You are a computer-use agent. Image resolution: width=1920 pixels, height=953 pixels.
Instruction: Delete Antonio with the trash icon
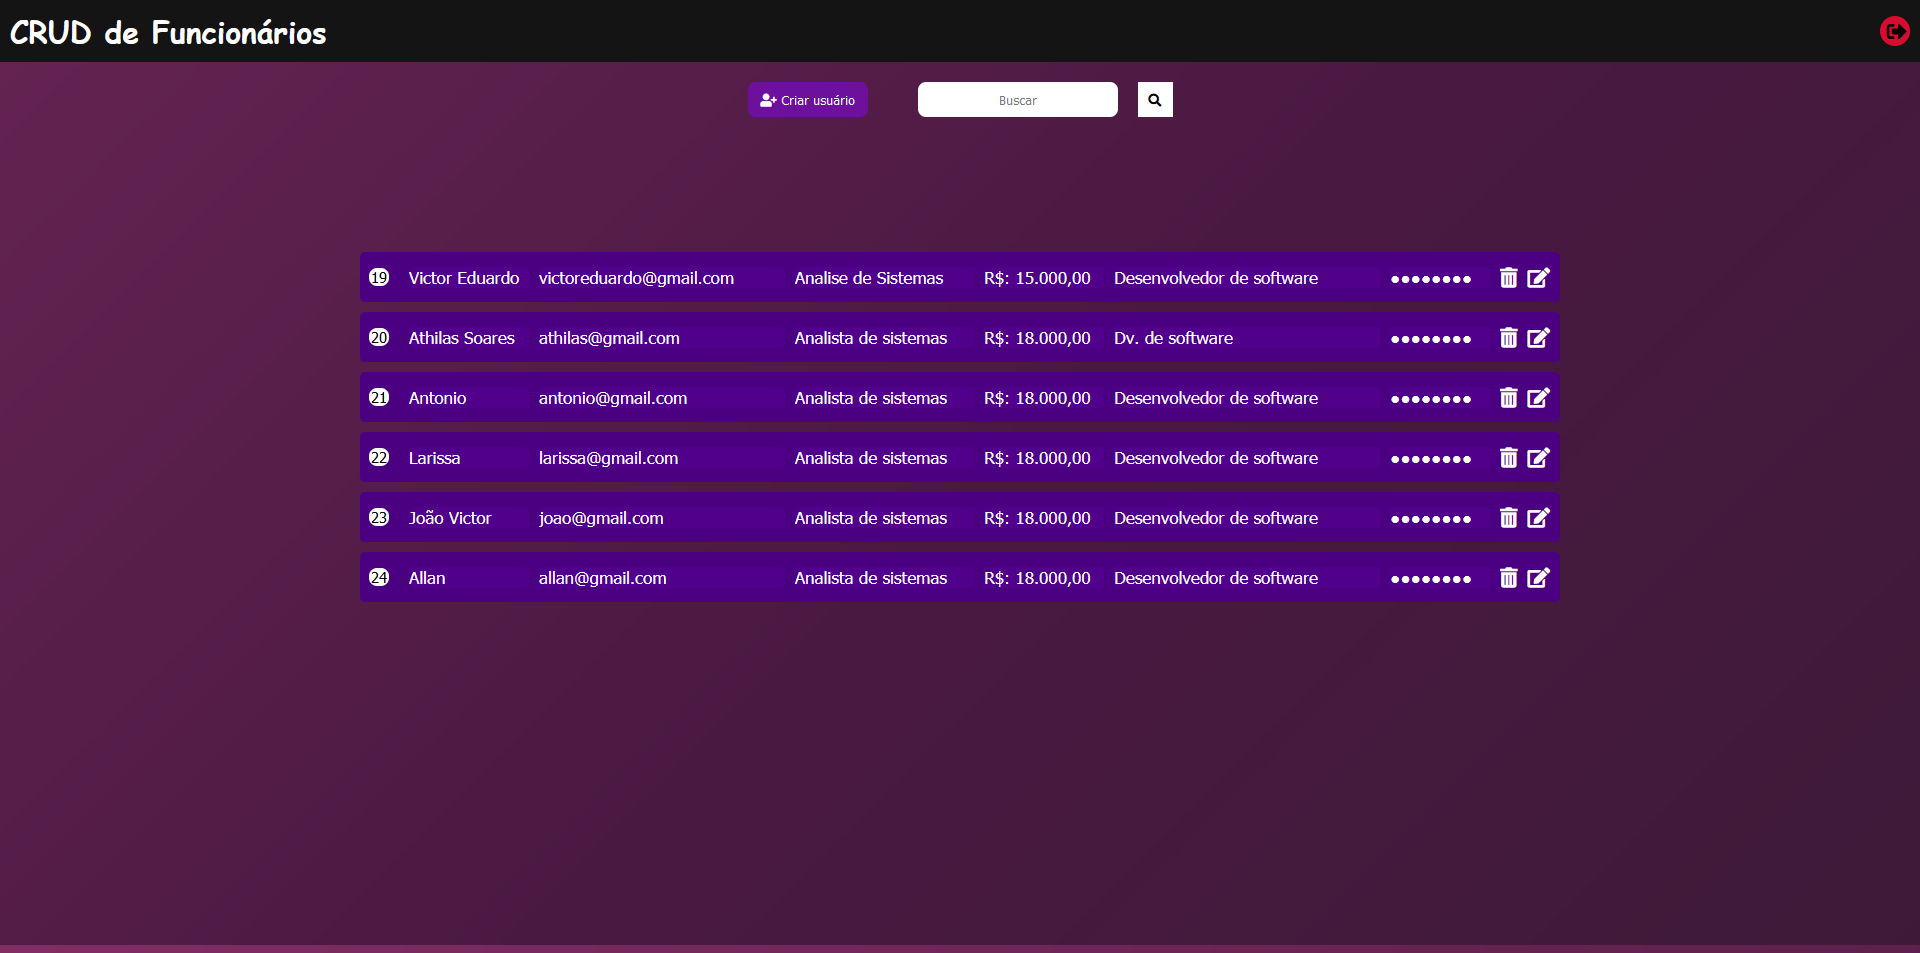click(1509, 398)
